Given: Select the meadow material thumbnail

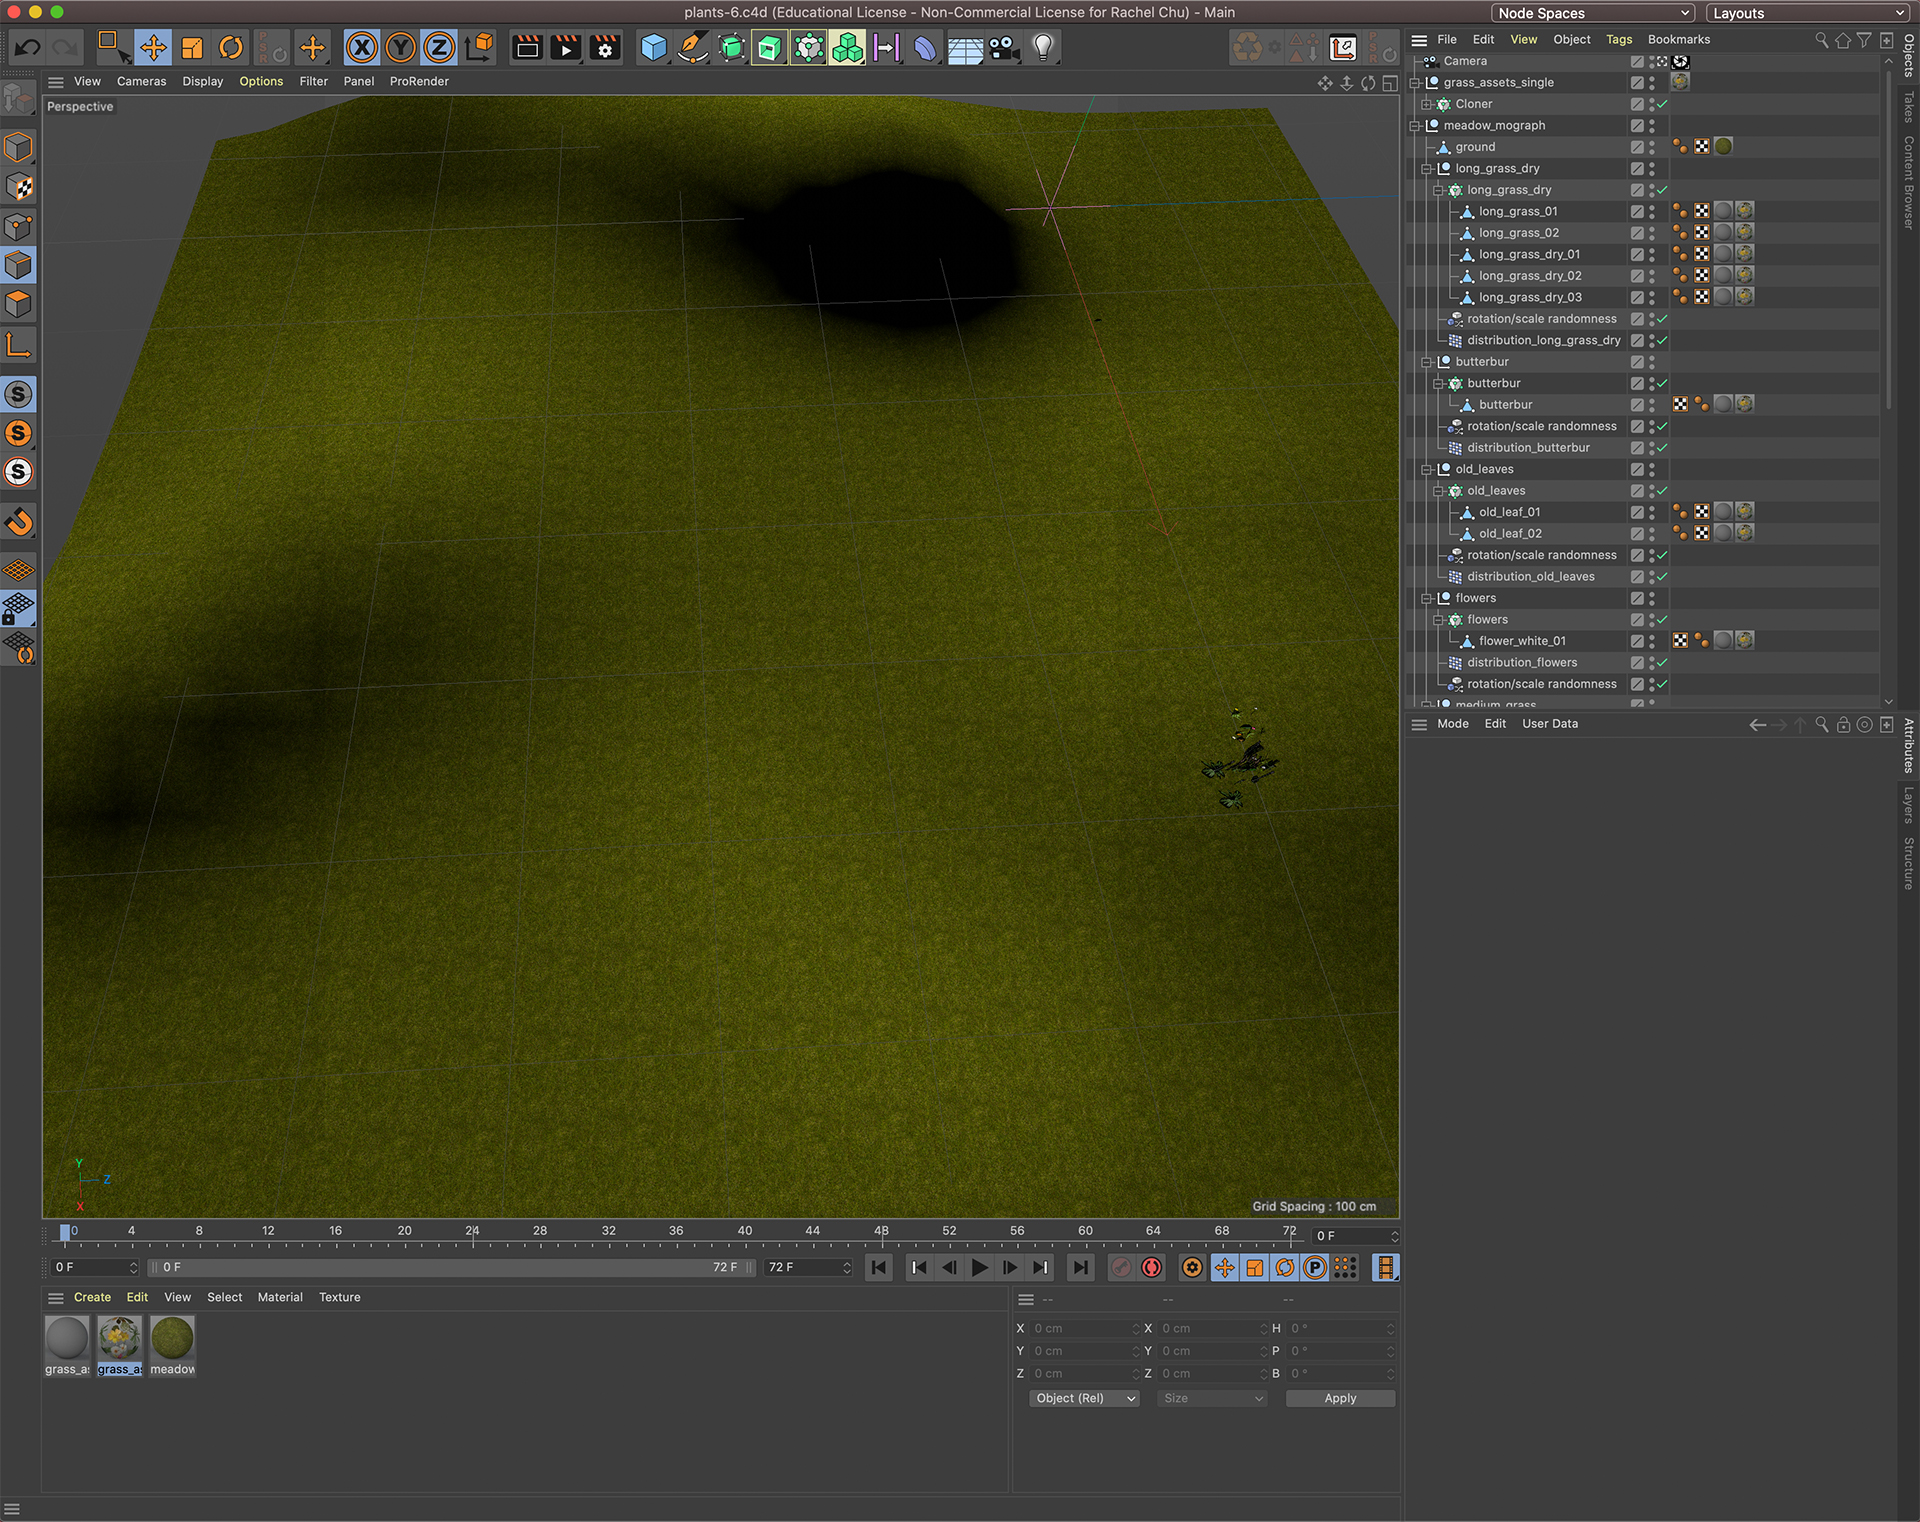Looking at the screenshot, I should coord(172,1340).
